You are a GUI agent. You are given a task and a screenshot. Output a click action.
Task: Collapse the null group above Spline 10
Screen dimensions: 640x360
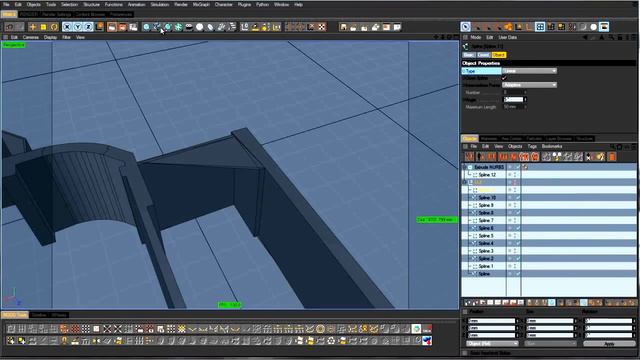(x=464, y=182)
